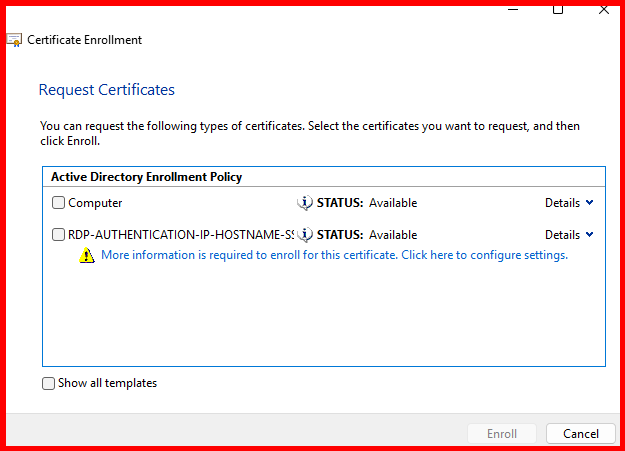This screenshot has height=451, width=625.
Task: Expand Details for the Computer certificate
Action: 569,203
